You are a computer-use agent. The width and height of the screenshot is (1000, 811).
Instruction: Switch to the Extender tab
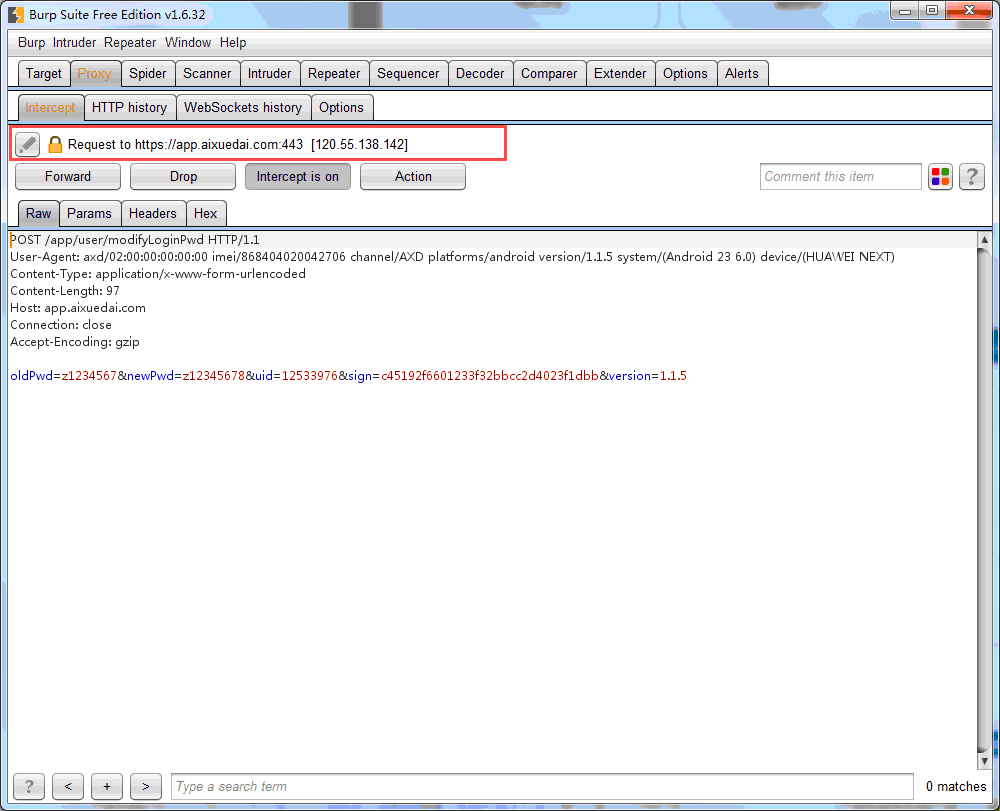point(620,73)
